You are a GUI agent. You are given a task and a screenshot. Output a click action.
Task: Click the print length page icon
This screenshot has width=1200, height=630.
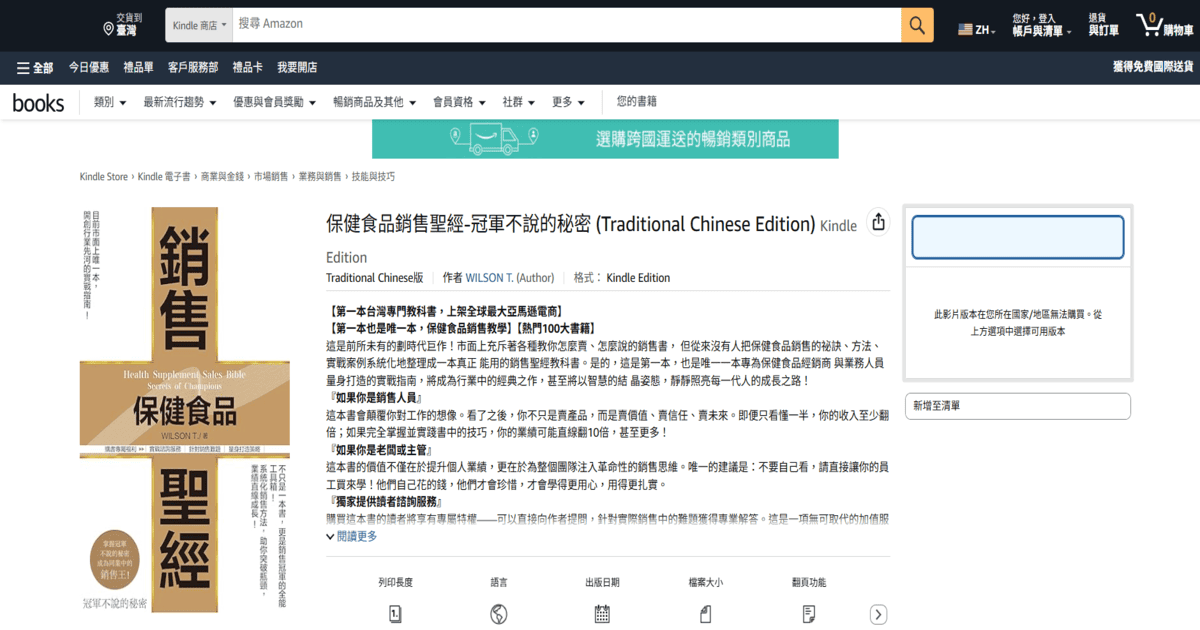(x=395, y=614)
